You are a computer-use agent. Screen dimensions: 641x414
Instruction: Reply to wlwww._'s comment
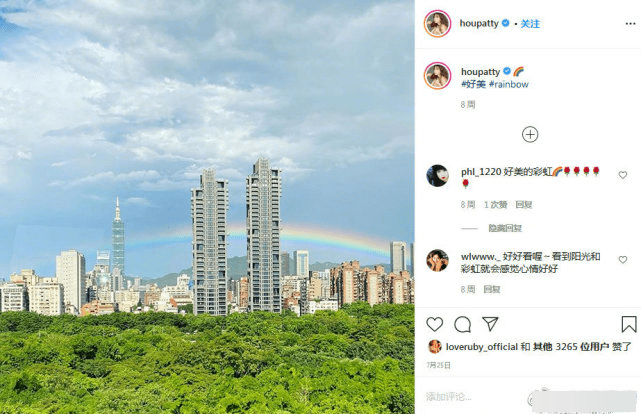[x=492, y=289]
